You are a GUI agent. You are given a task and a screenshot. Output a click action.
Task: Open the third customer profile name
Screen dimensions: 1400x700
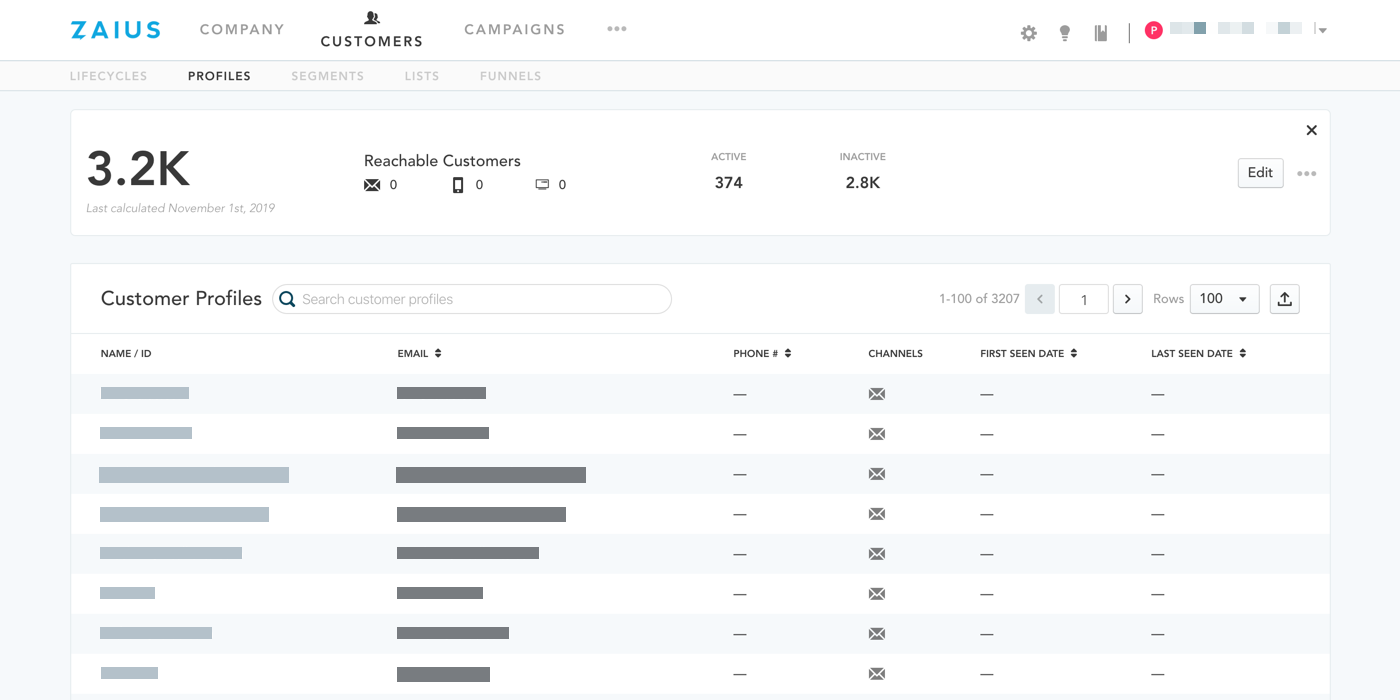(194, 475)
